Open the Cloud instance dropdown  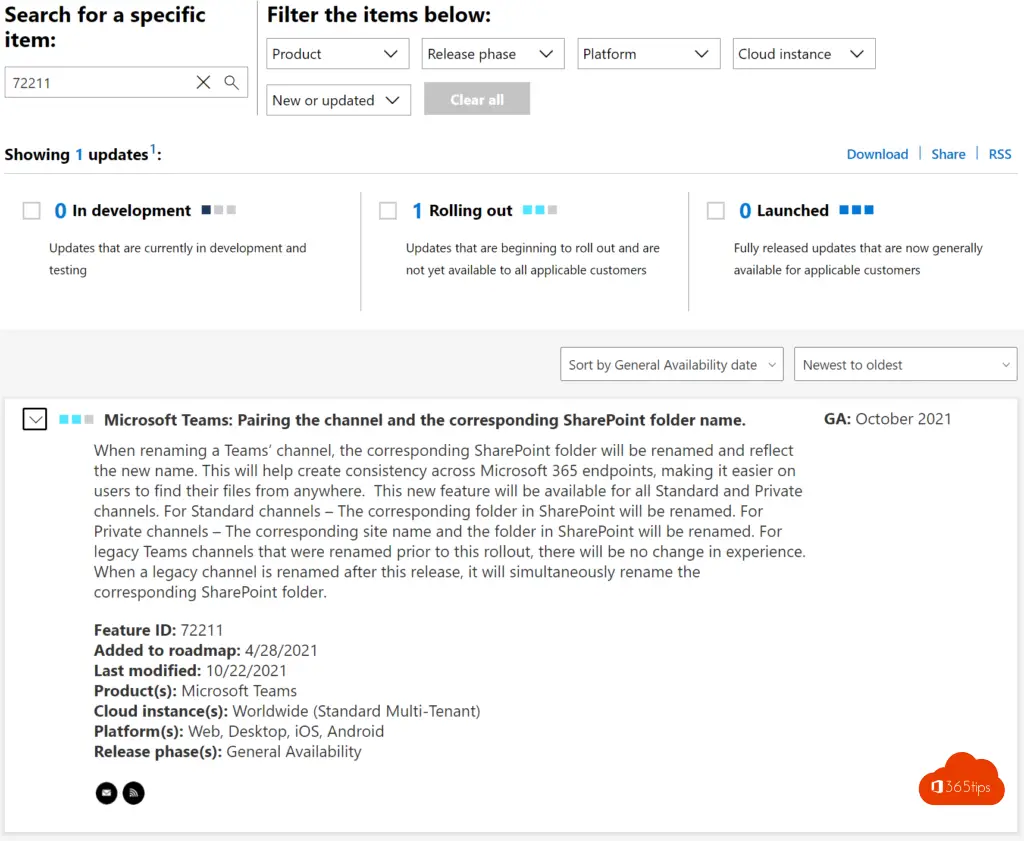[803, 53]
